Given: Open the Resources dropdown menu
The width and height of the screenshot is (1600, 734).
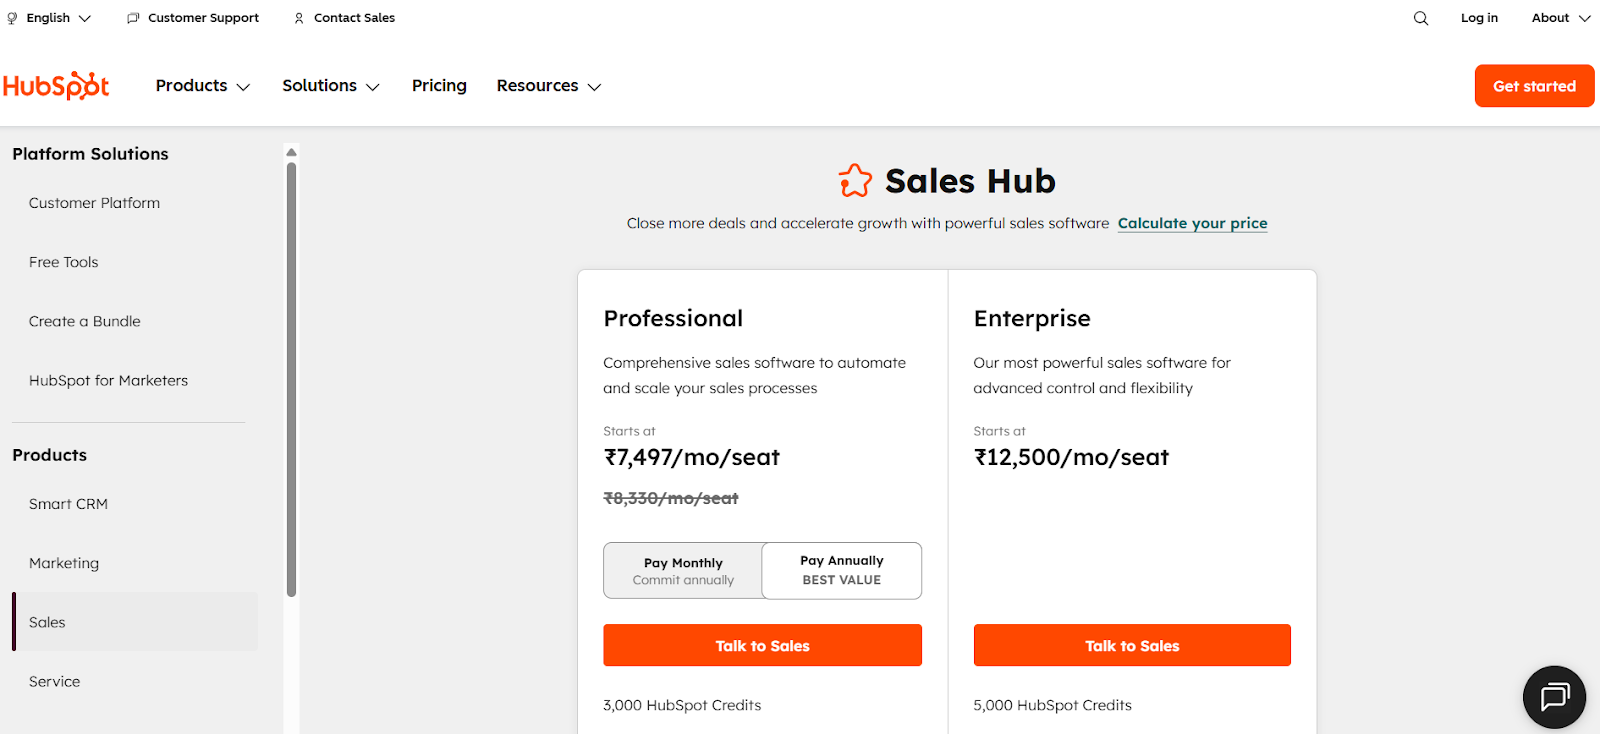Looking at the screenshot, I should (x=548, y=86).
